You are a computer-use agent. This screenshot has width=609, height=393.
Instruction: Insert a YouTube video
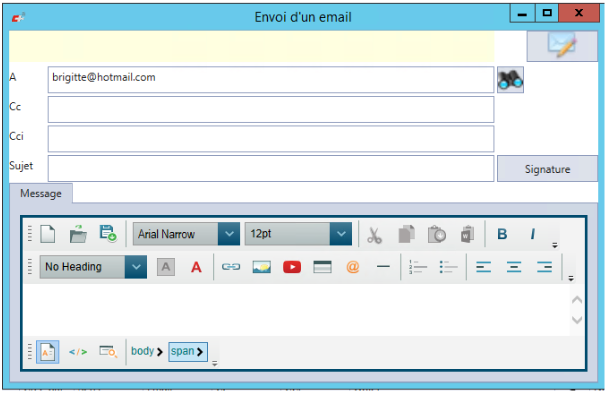[x=292, y=267]
